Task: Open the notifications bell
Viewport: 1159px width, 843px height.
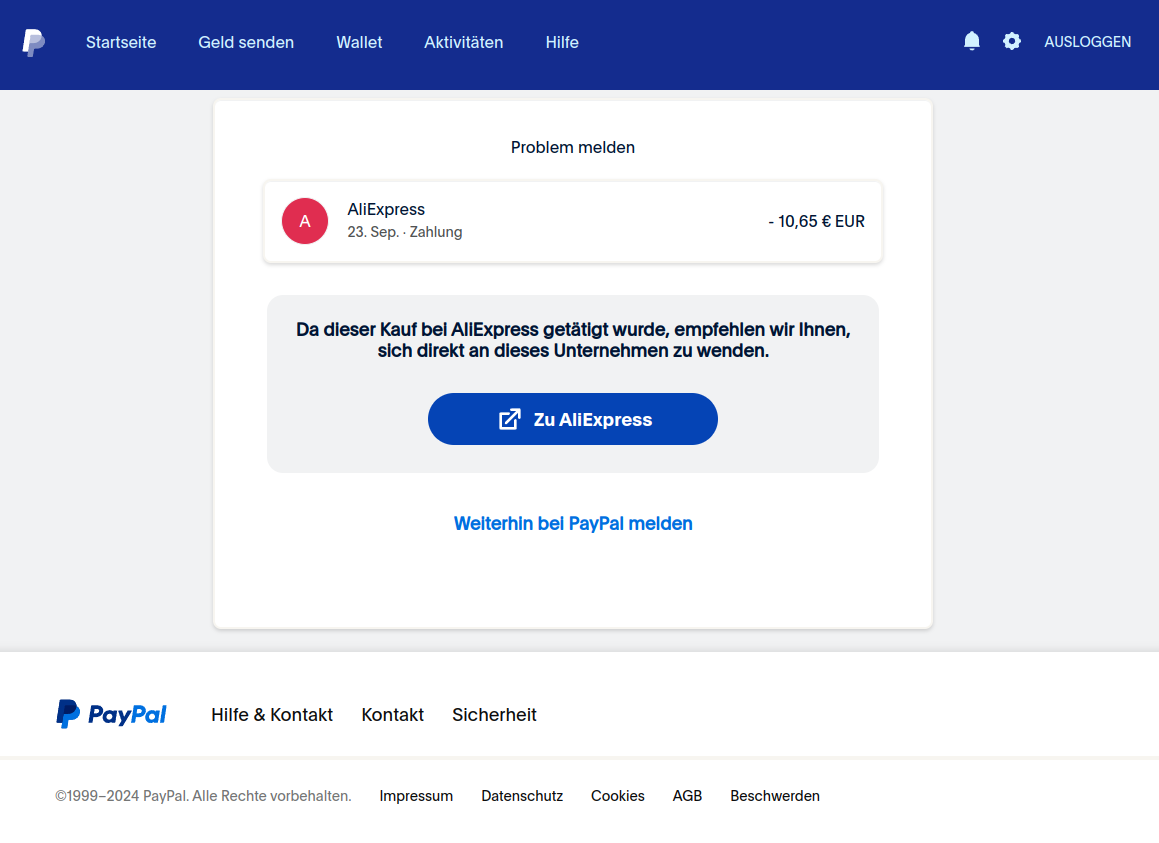Action: (x=972, y=41)
